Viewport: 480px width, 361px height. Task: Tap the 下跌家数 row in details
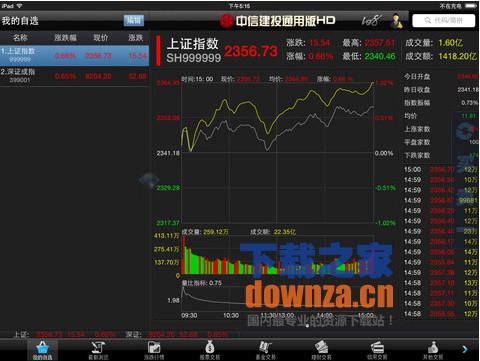[441, 155]
